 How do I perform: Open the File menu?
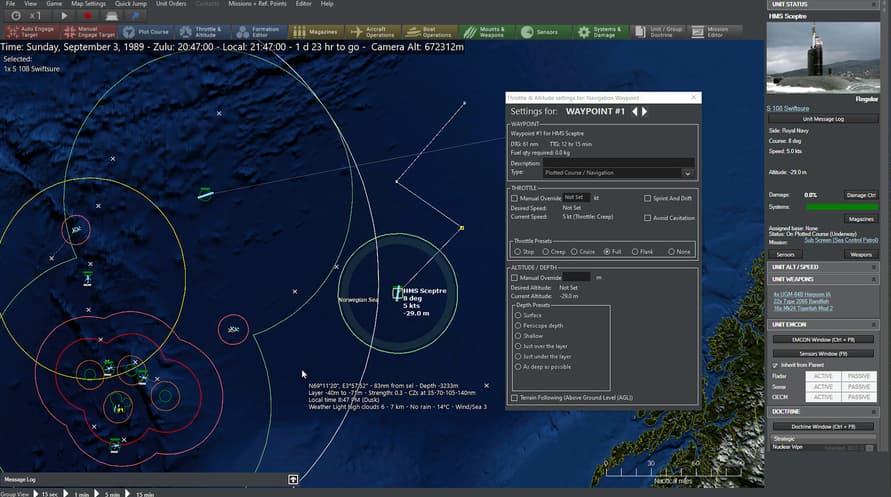(x=10, y=3)
